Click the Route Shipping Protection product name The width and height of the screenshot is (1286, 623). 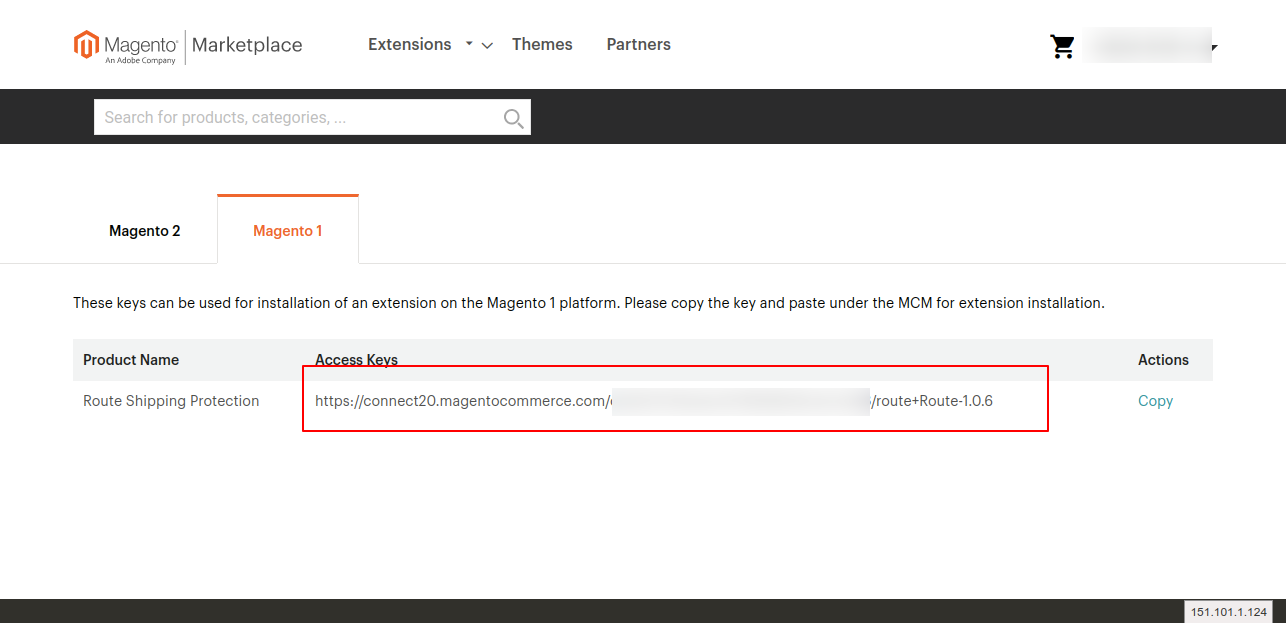[x=171, y=401]
